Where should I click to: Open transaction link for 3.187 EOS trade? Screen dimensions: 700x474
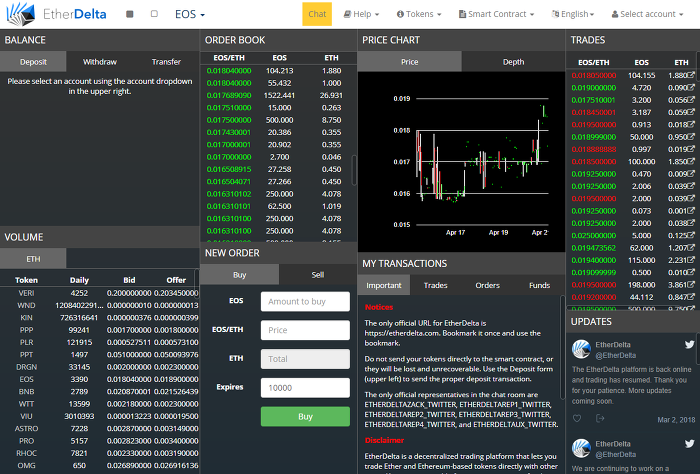691,112
